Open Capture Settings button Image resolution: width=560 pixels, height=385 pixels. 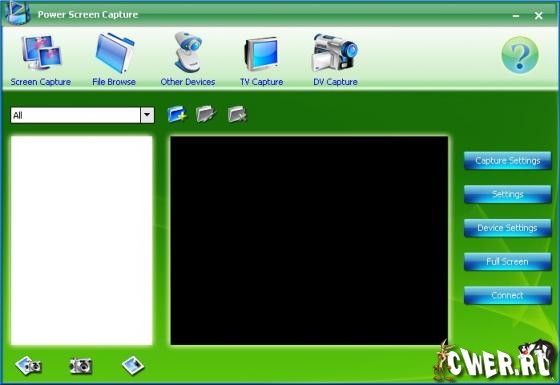(x=508, y=161)
